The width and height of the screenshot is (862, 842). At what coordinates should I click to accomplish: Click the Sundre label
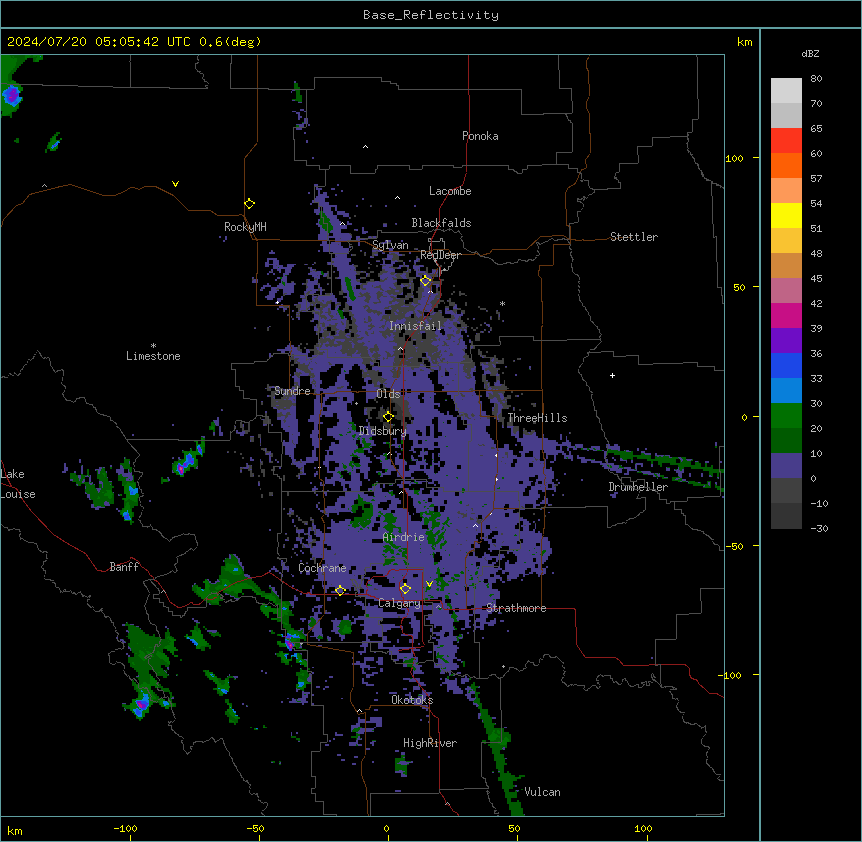coord(292,391)
